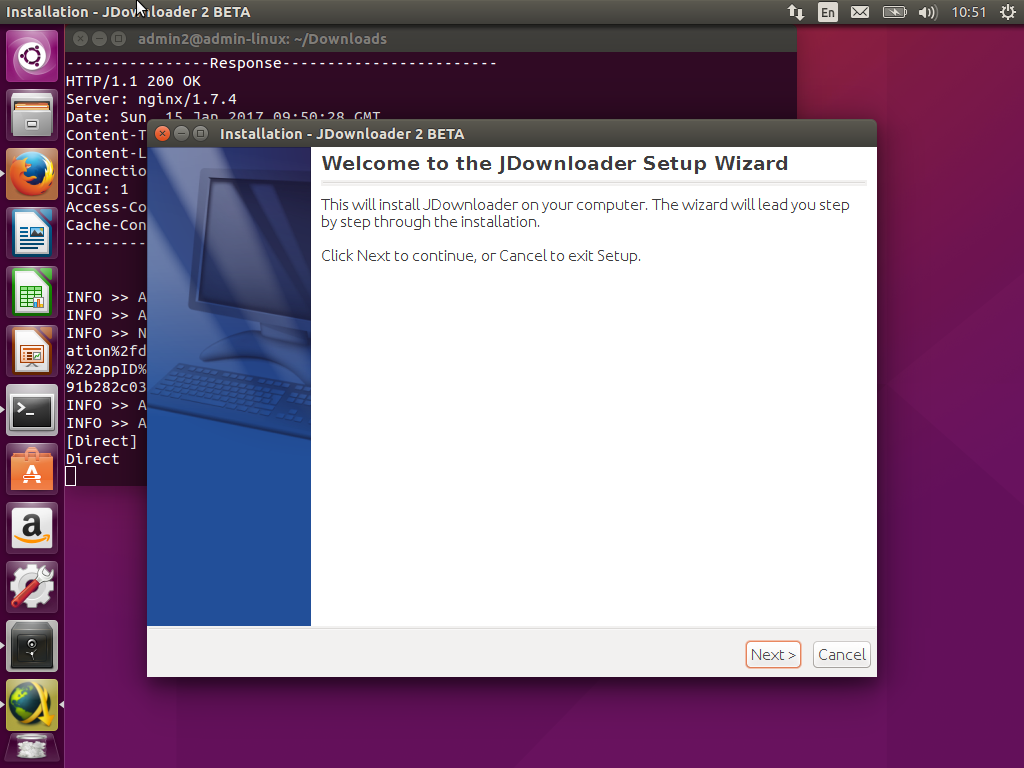
Task: Open the En keyboard layout indicator
Action: point(827,12)
